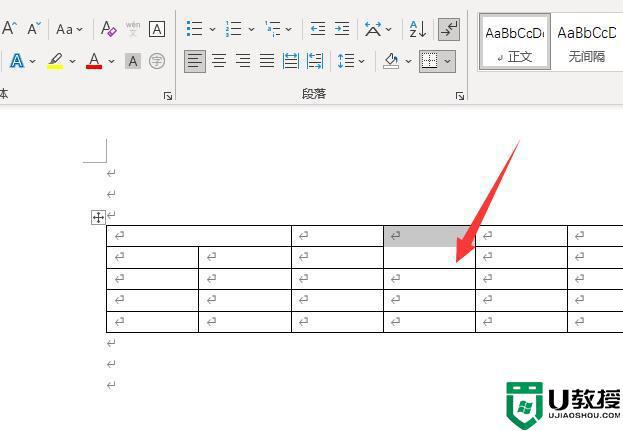Click the Sort A-Z icon
623x431 pixels.
click(x=418, y=29)
